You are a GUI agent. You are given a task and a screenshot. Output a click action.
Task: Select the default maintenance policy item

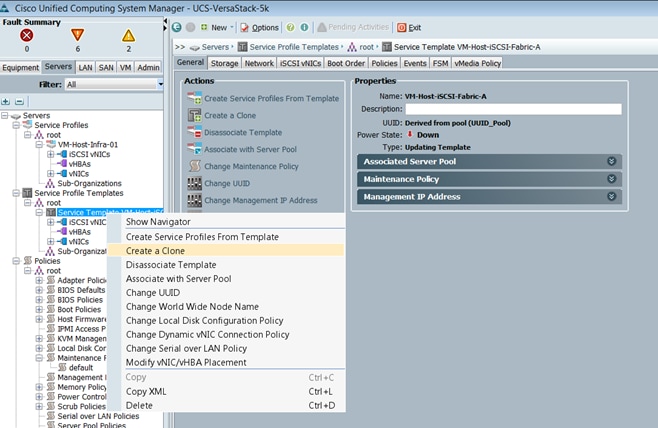[81, 368]
